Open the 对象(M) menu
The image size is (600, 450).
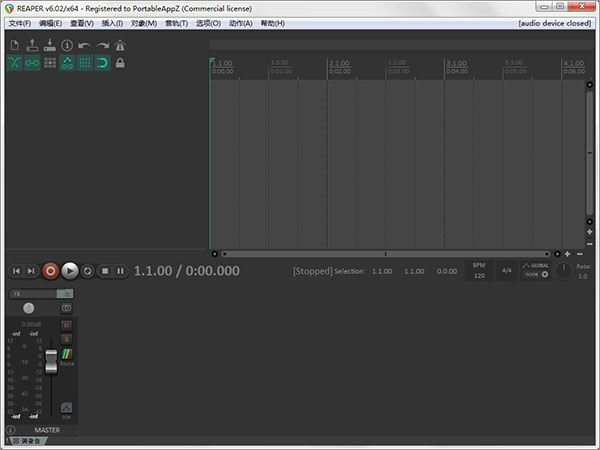pos(144,23)
